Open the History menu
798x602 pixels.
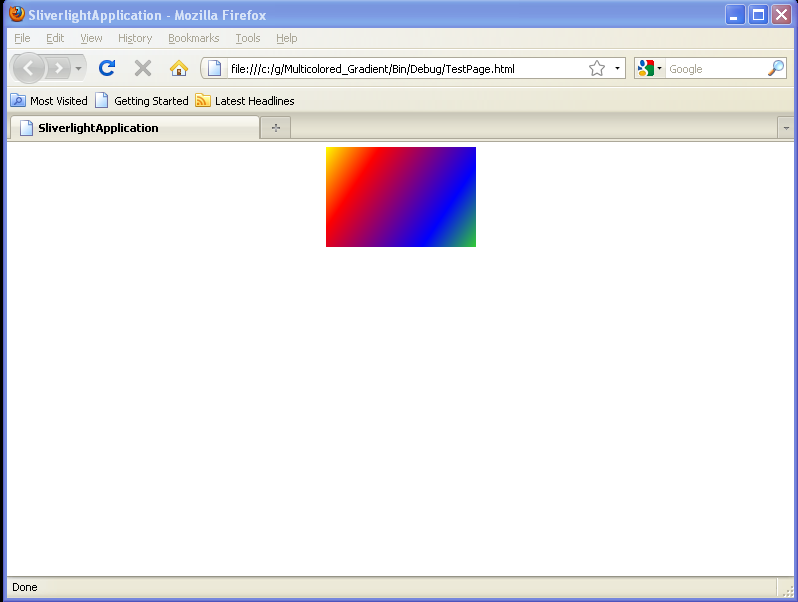coord(135,38)
